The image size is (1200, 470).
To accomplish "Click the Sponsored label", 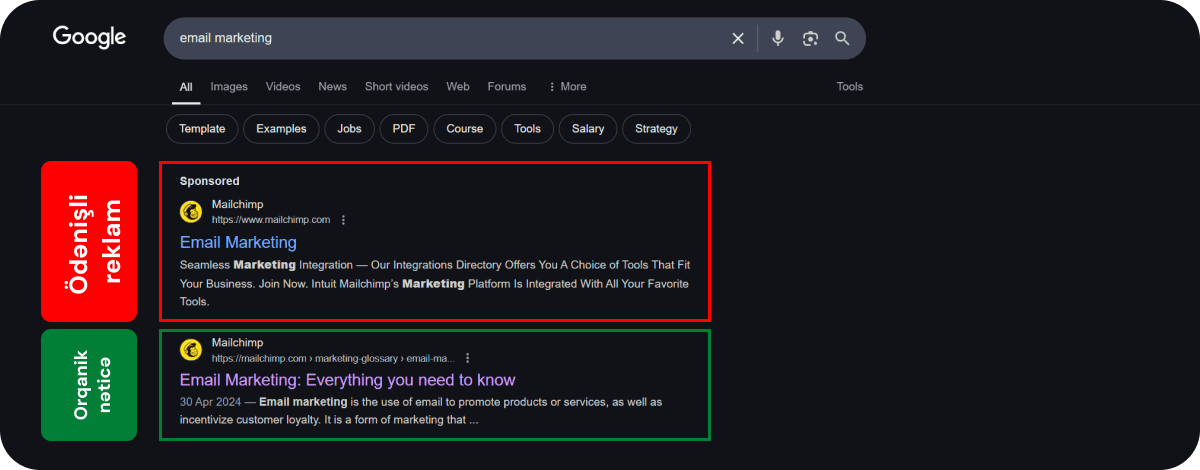I will (210, 181).
